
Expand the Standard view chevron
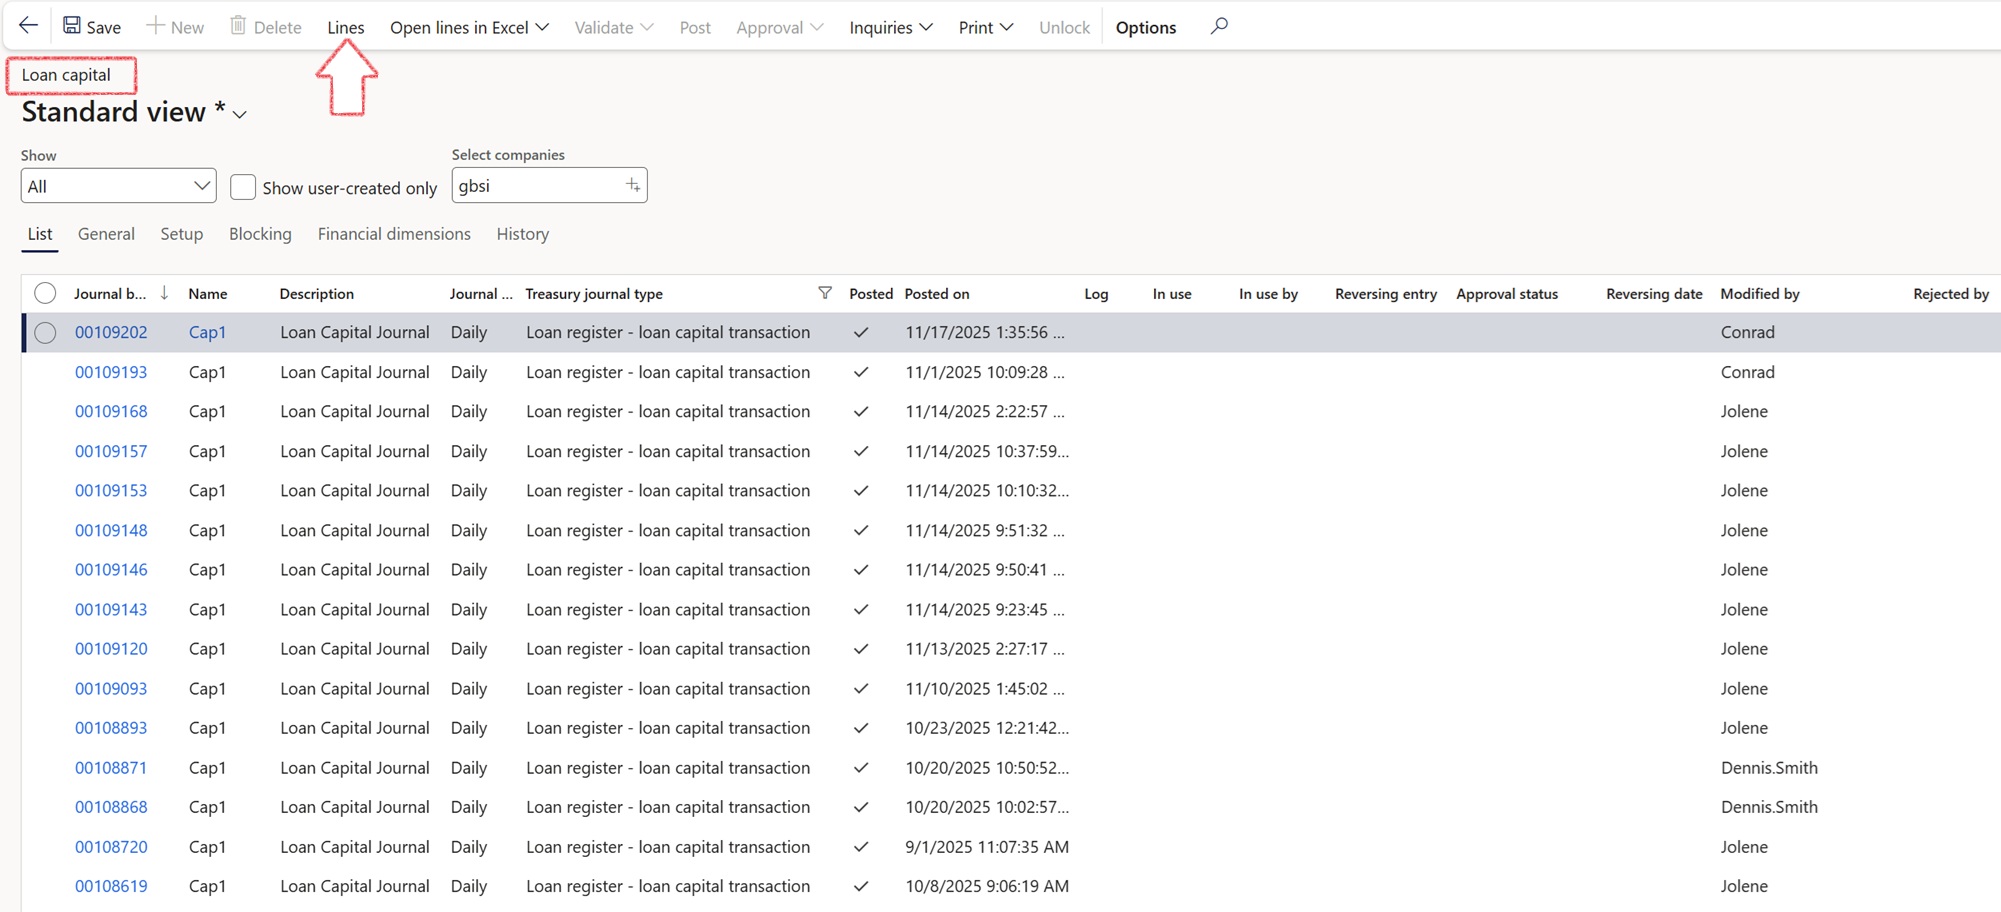coord(240,115)
